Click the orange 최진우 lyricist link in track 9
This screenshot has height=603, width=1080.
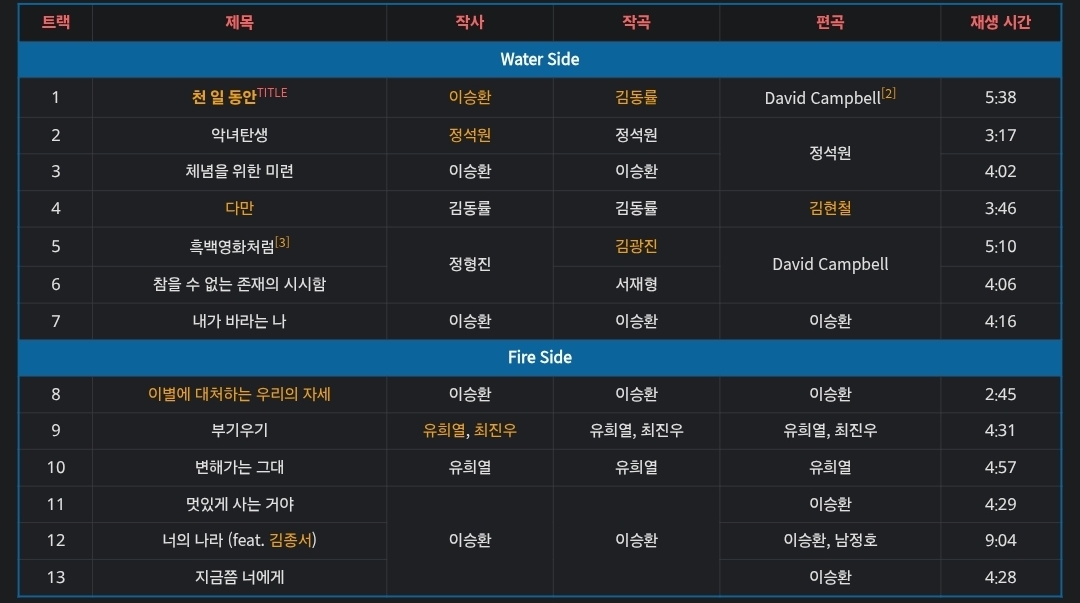click(495, 430)
